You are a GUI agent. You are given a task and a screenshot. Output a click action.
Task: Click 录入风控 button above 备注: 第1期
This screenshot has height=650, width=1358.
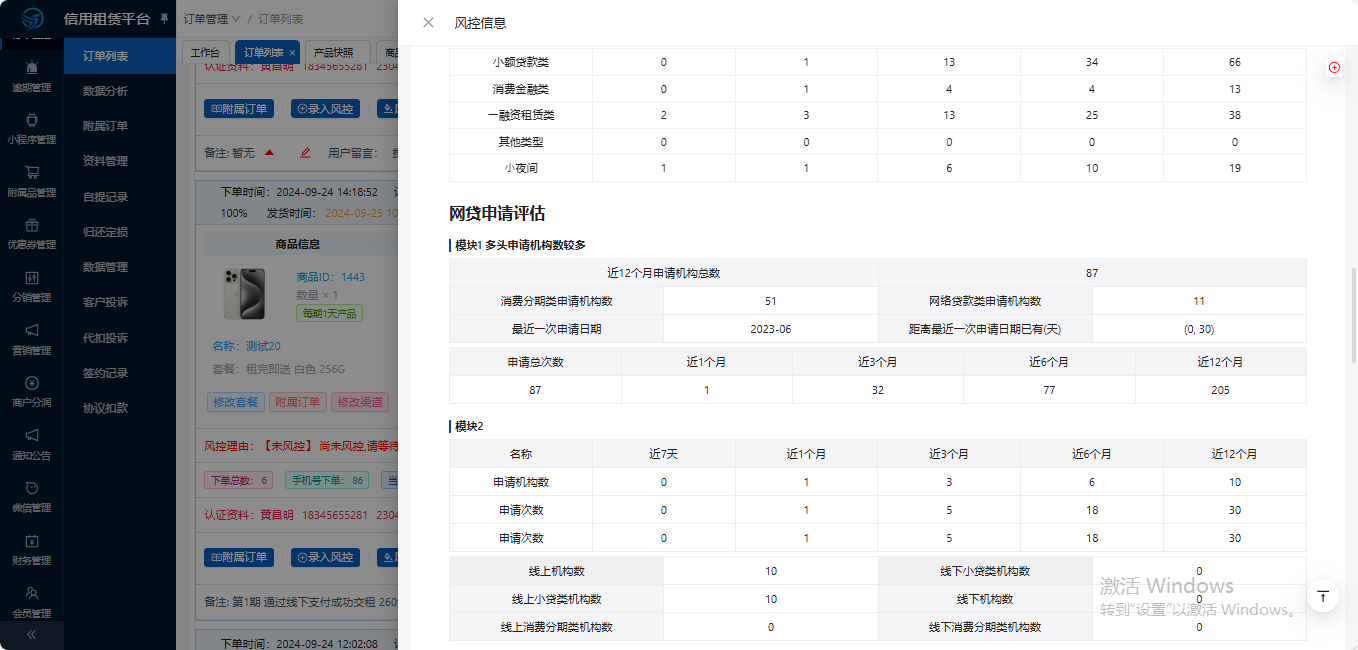(x=325, y=557)
